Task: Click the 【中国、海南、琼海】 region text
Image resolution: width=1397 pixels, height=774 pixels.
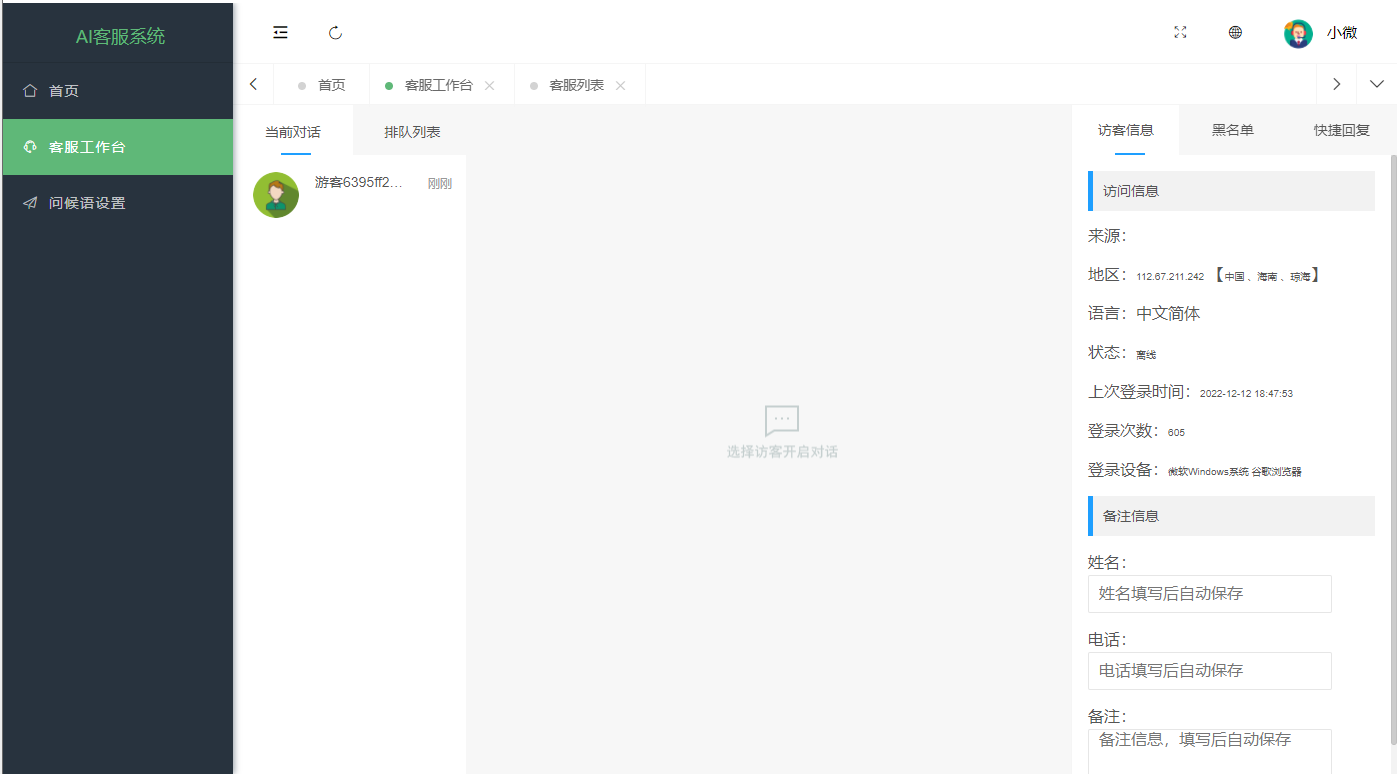Action: click(1267, 276)
